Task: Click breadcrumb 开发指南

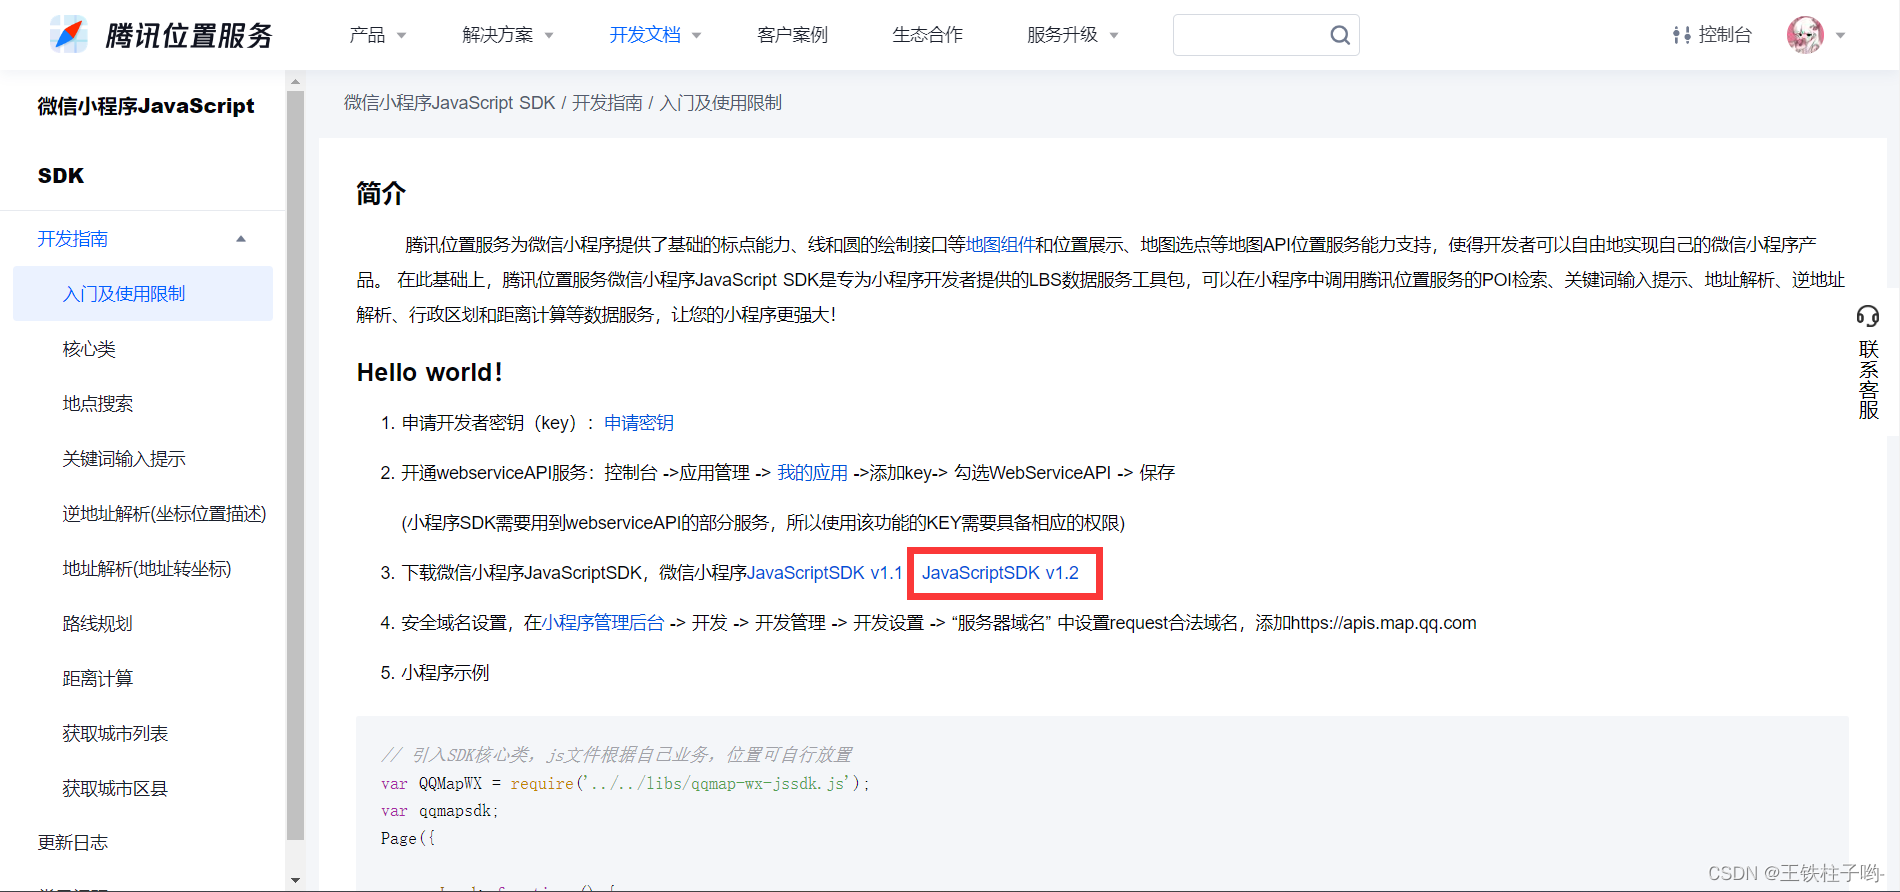Action: click(607, 103)
